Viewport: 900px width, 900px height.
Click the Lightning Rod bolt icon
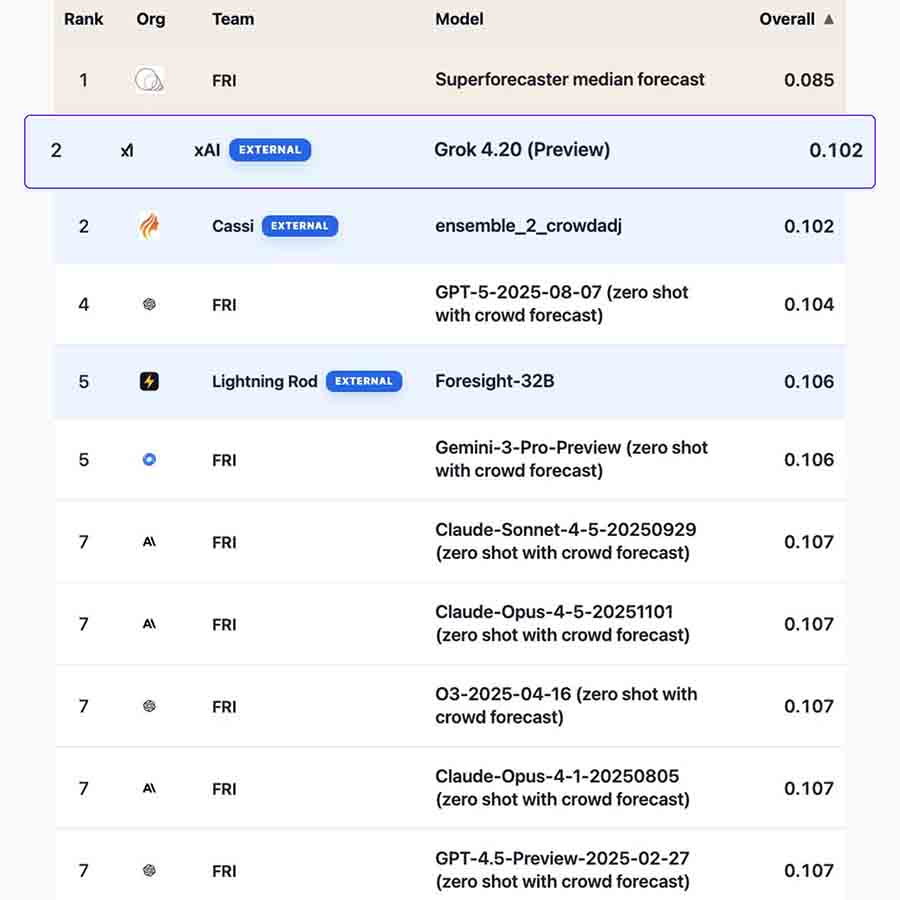(149, 381)
